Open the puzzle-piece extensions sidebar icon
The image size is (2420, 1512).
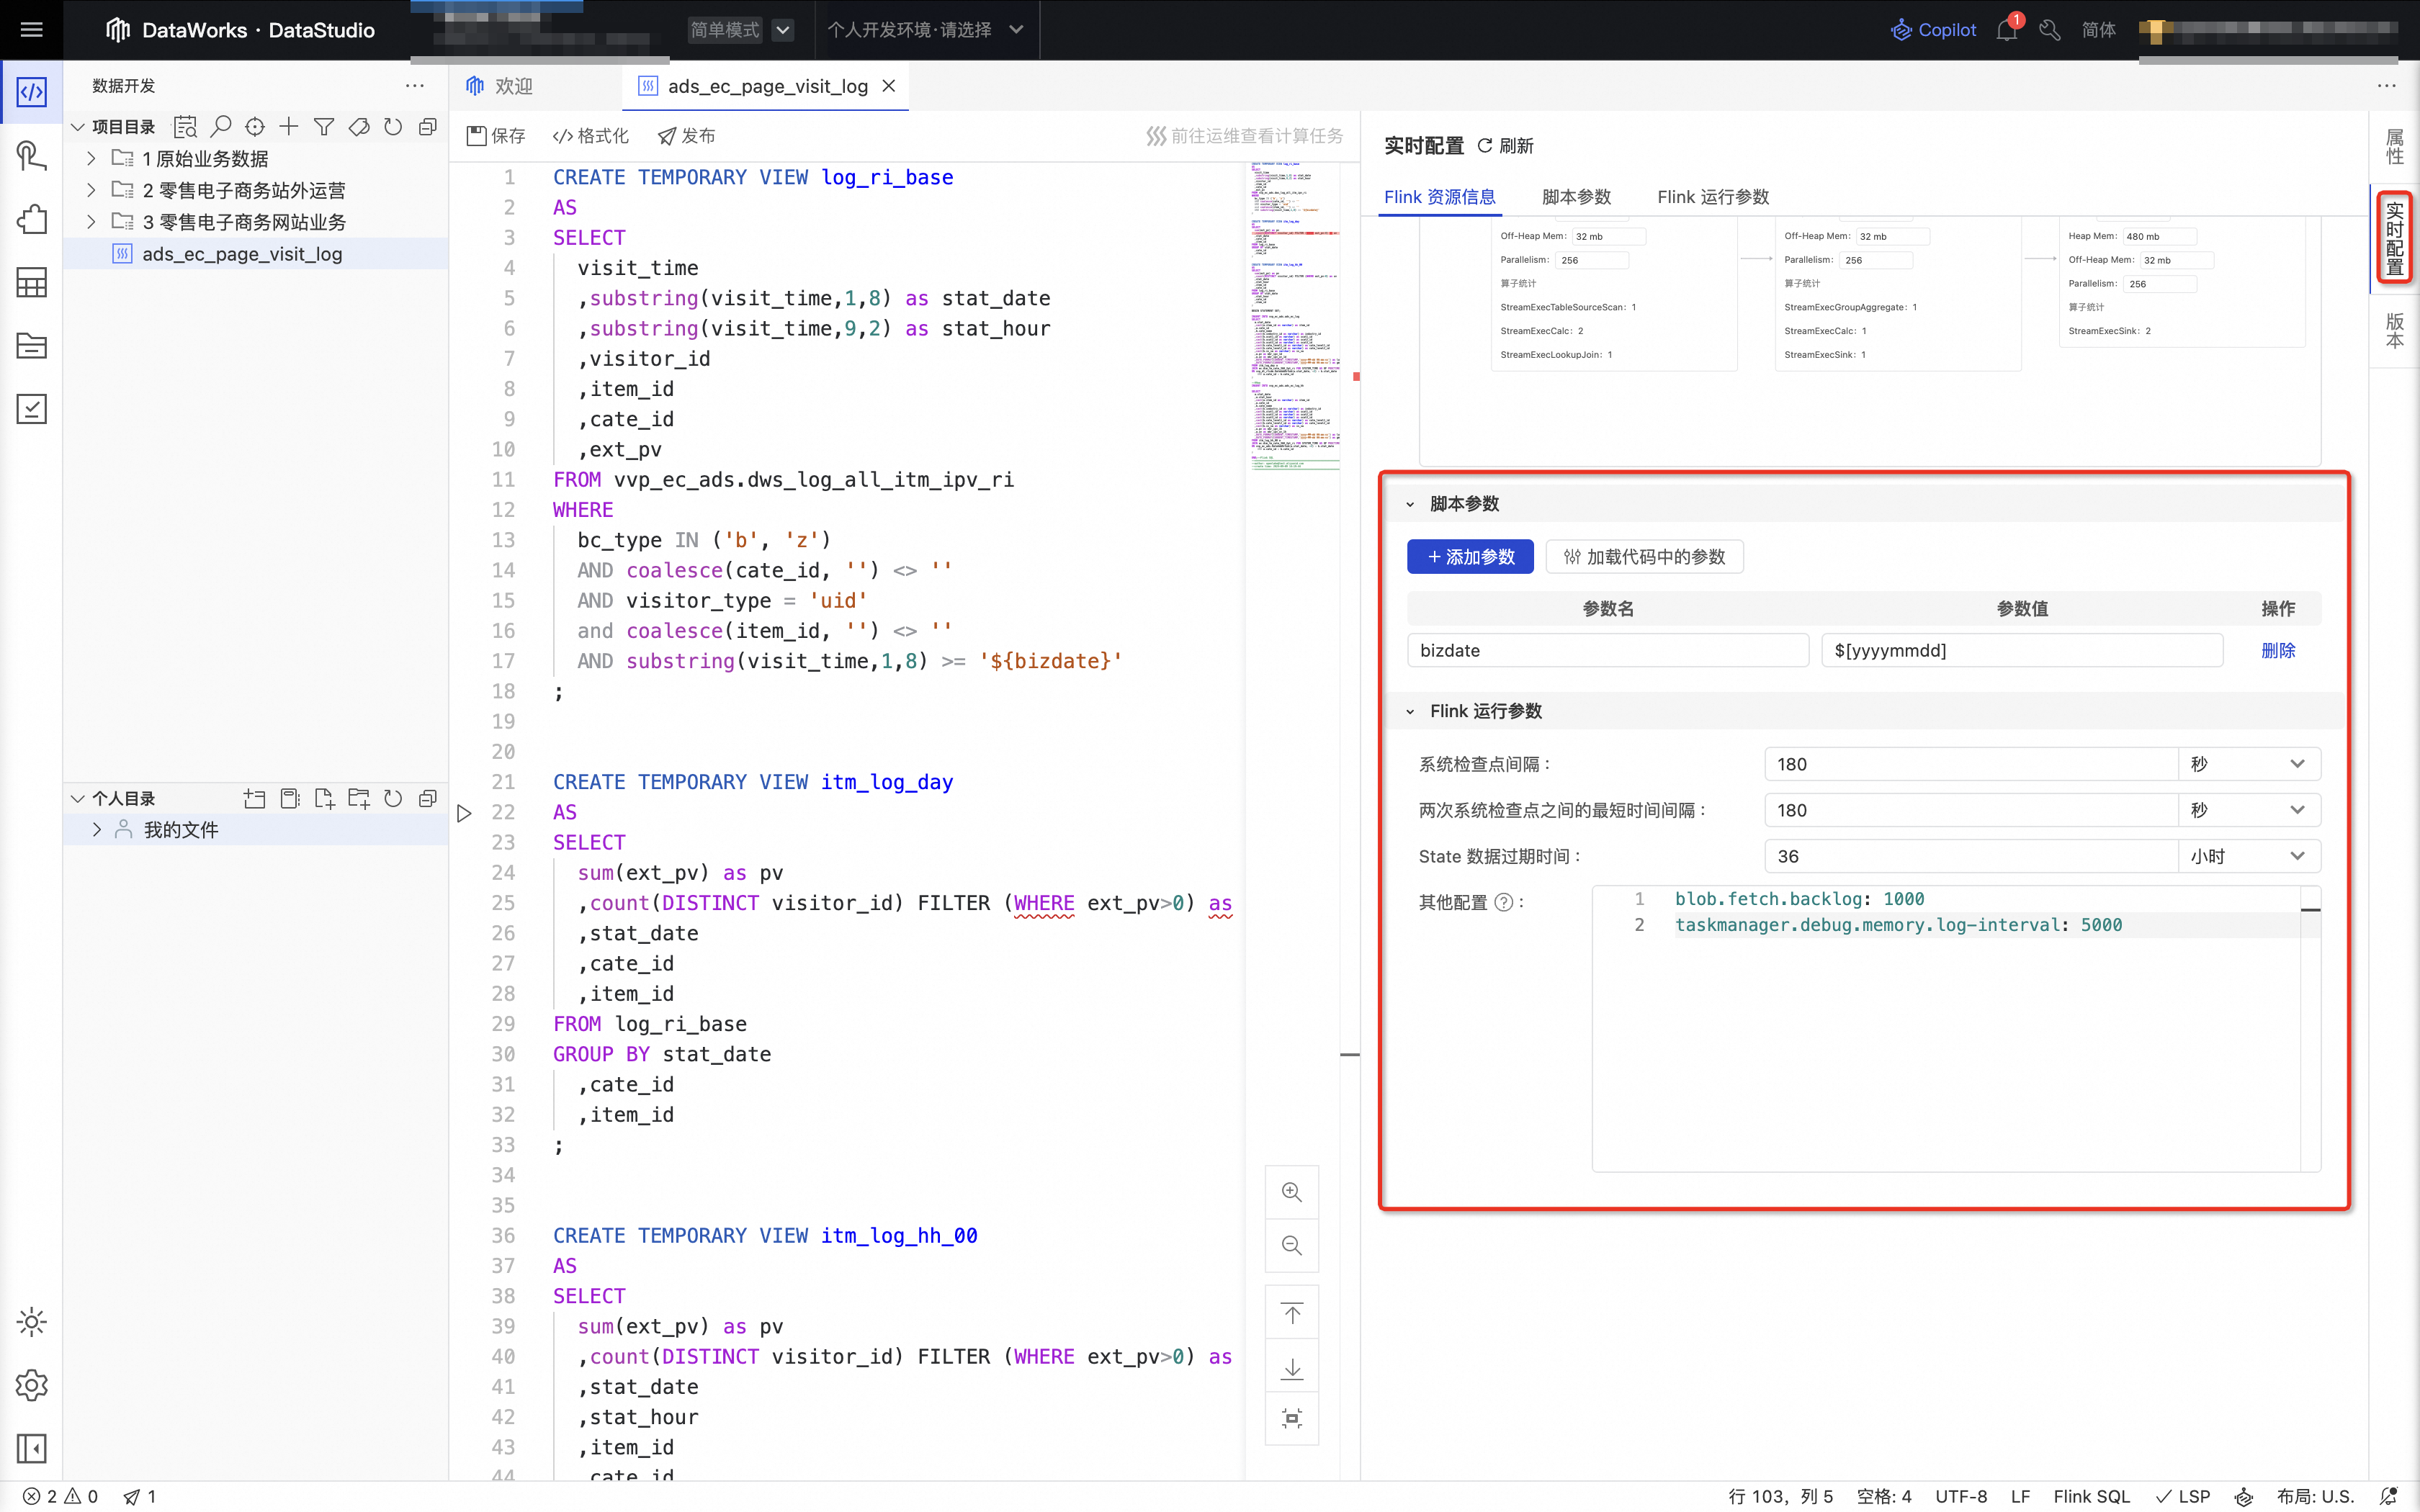[31, 219]
